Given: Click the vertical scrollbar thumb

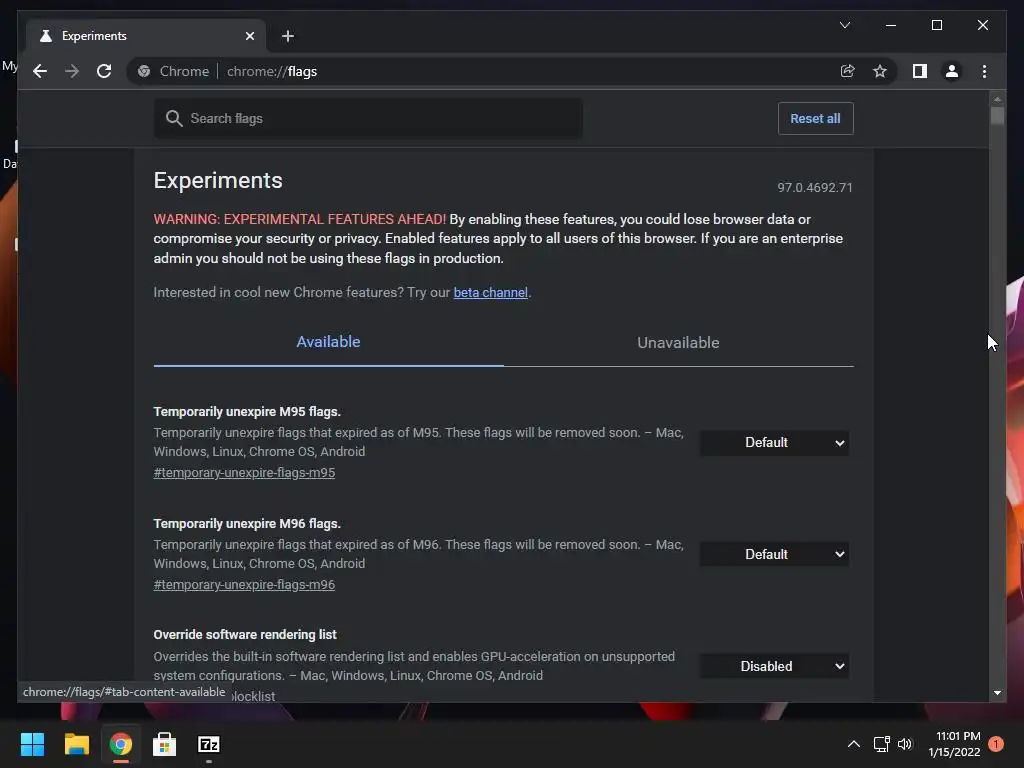Looking at the screenshot, I should click(x=997, y=116).
